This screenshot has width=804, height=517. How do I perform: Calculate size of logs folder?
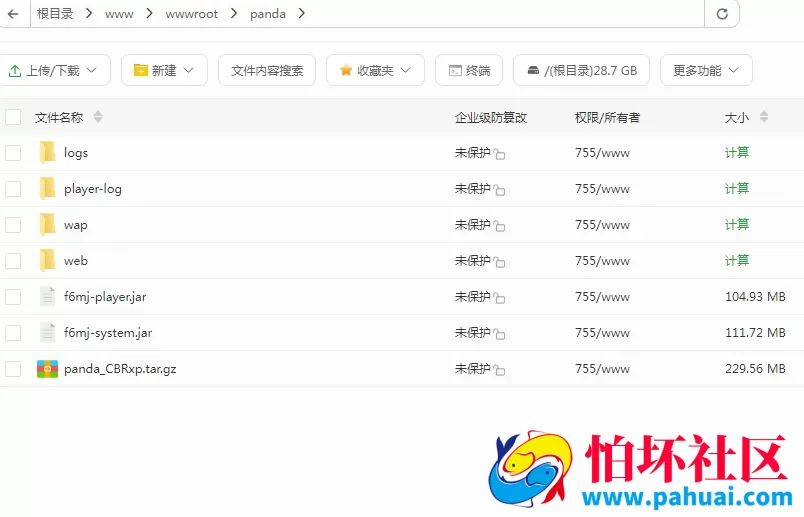click(737, 152)
